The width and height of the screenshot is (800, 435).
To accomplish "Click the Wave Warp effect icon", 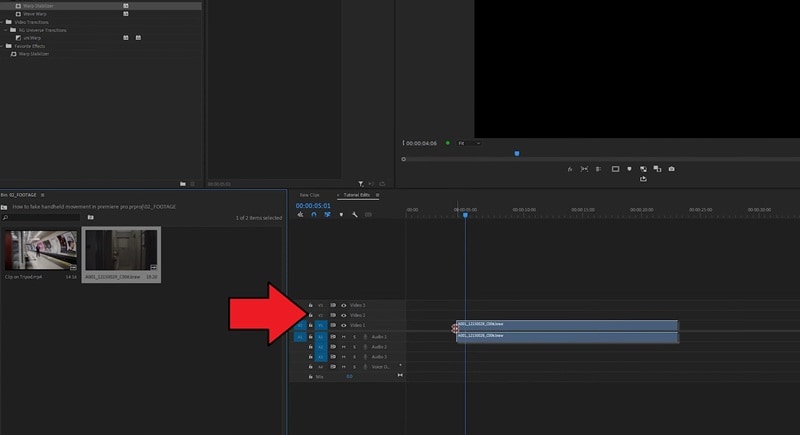I will click(18, 14).
